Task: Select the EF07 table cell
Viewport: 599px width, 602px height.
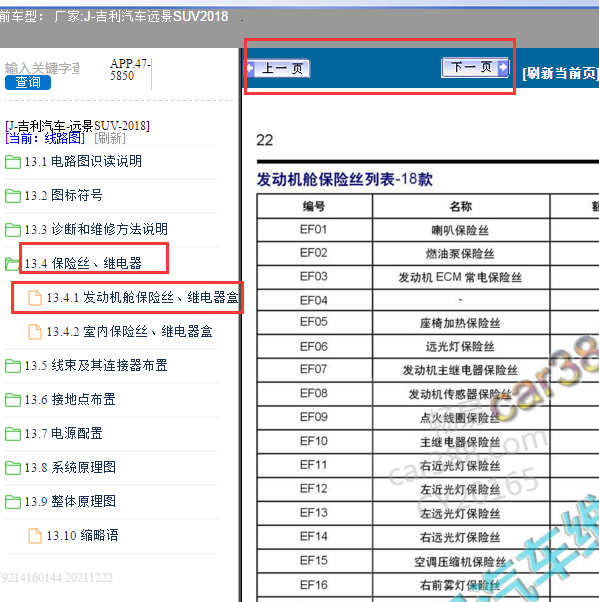Action: (x=314, y=369)
